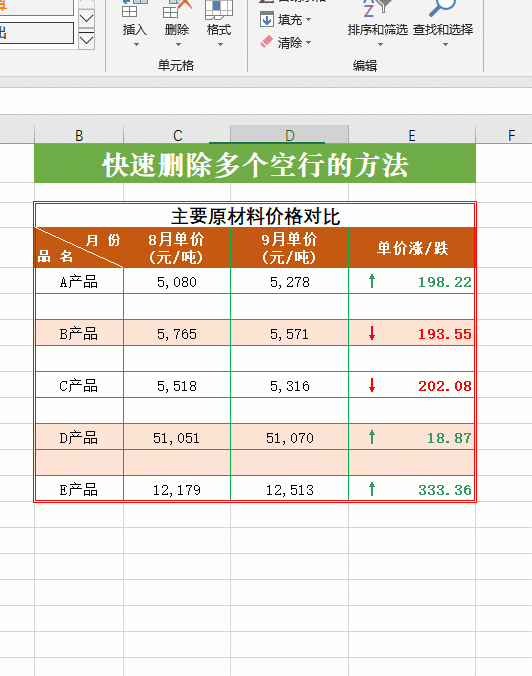Select the cell C产品
Screen dimensions: 532x676
tap(79, 385)
